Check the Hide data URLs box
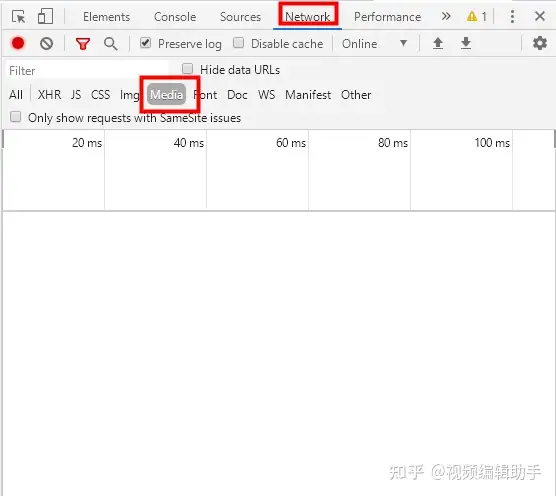 [x=188, y=68]
